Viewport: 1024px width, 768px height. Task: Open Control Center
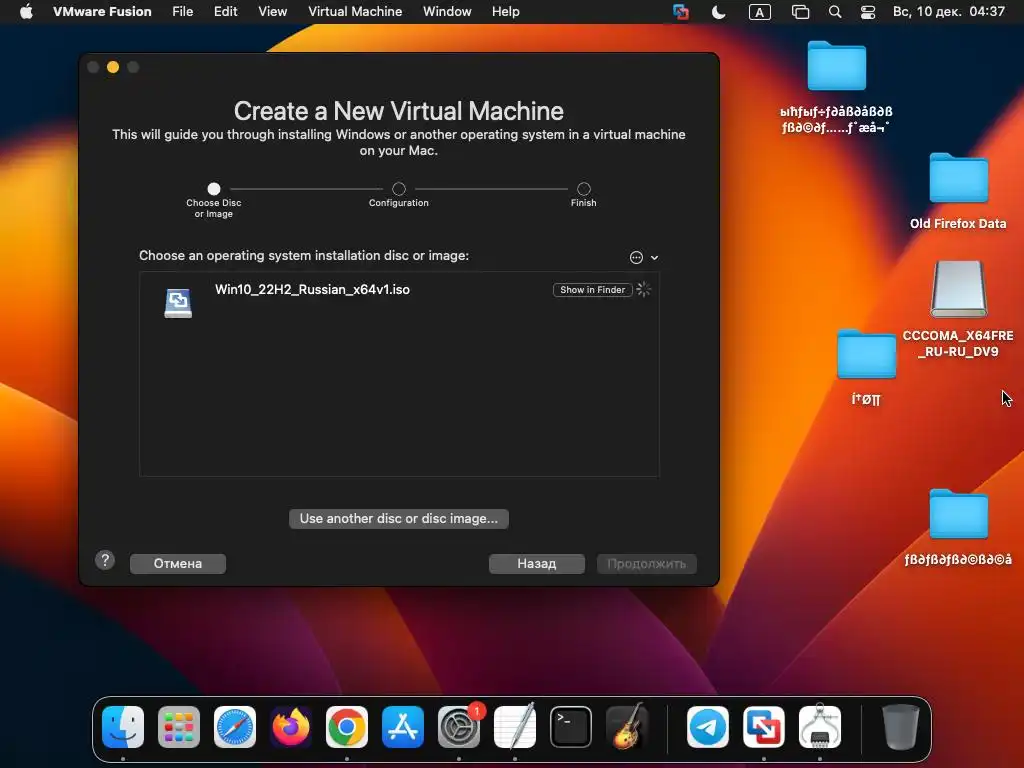(868, 12)
